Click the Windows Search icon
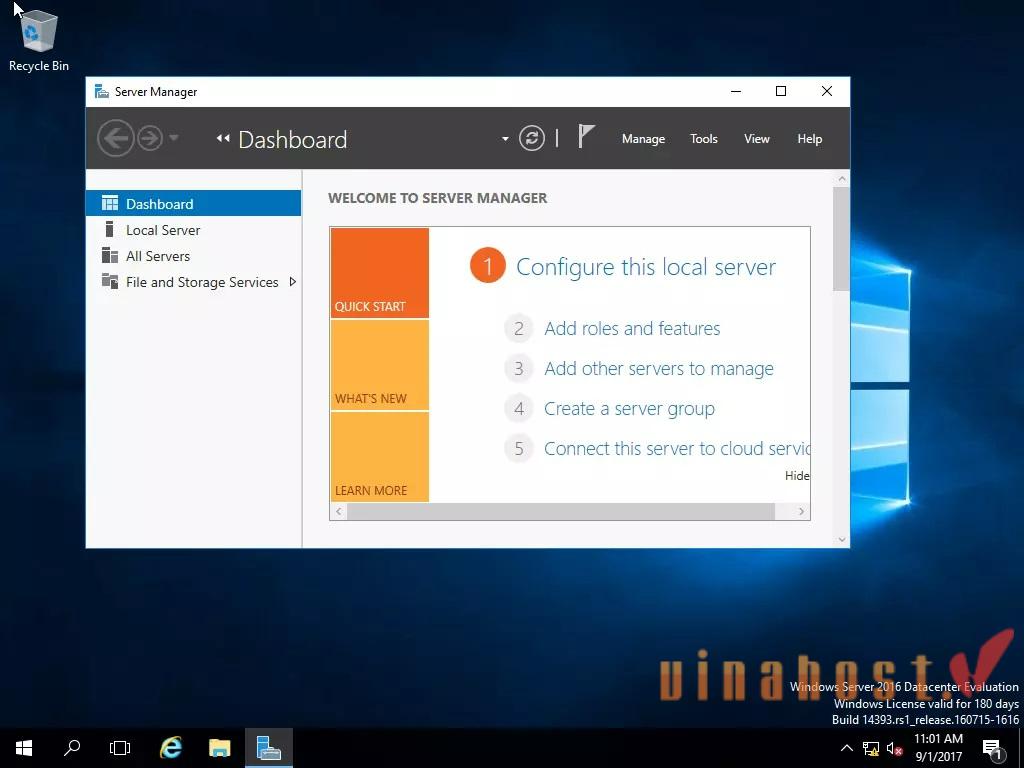1024x768 pixels. 71,747
